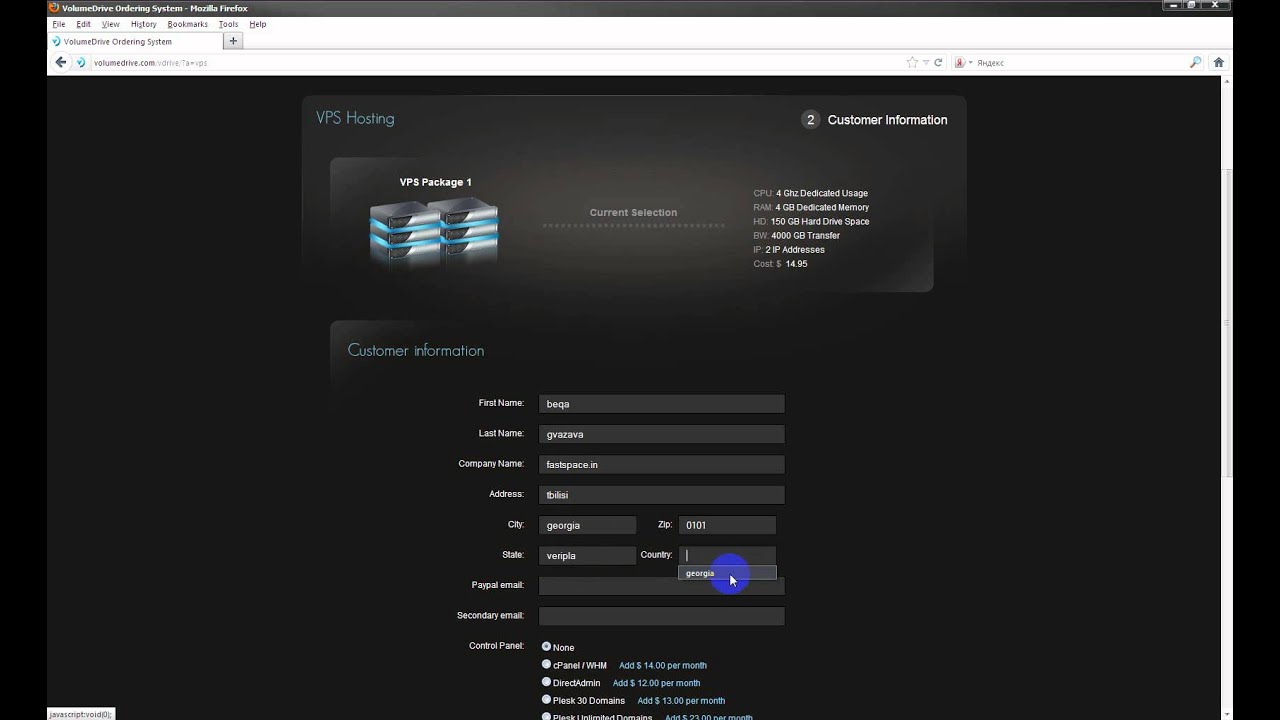Click the Last Name field
The height and width of the screenshot is (720, 1280).
tap(661, 434)
